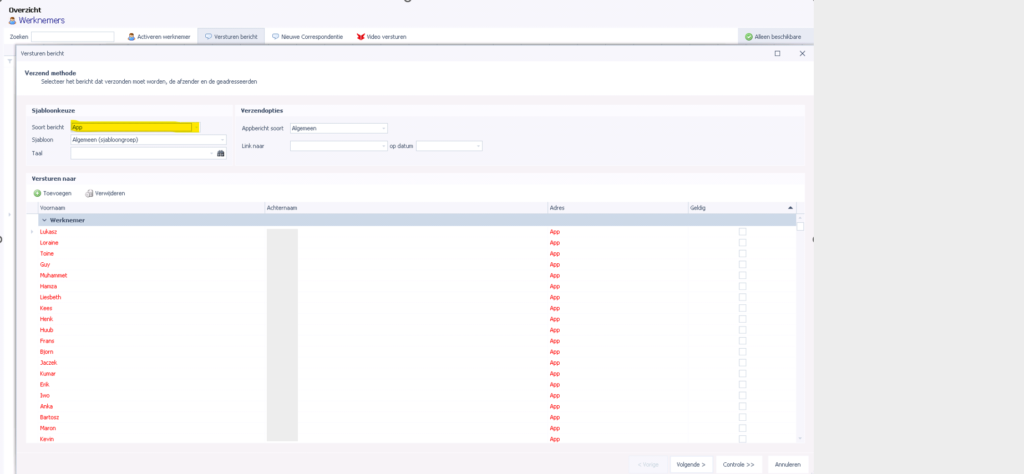Open the Appbericht soort dropdown

[x=383, y=128]
